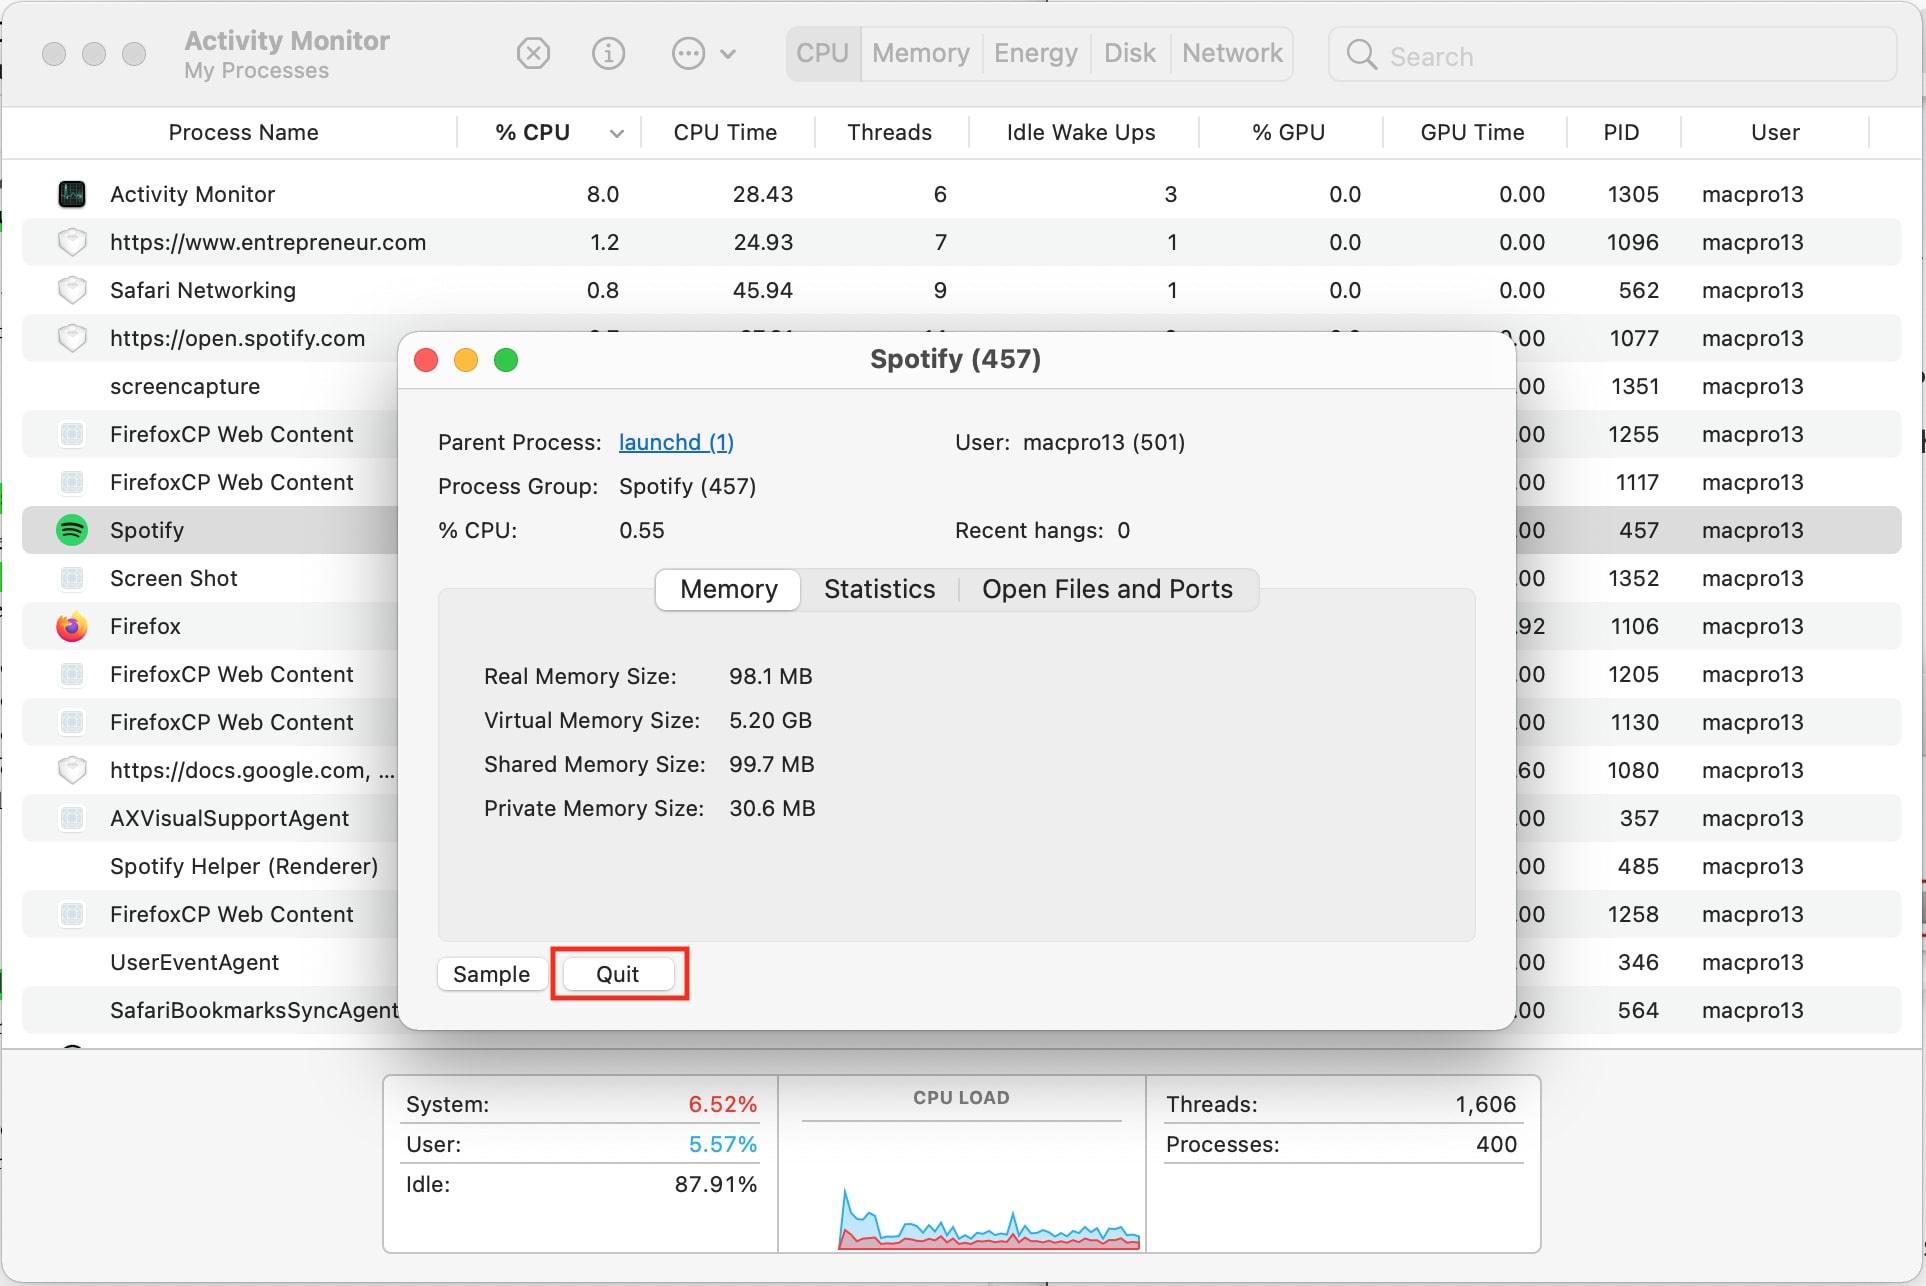Expand the chevron beside the ellipsis menu
This screenshot has width=1926, height=1286.
(728, 54)
